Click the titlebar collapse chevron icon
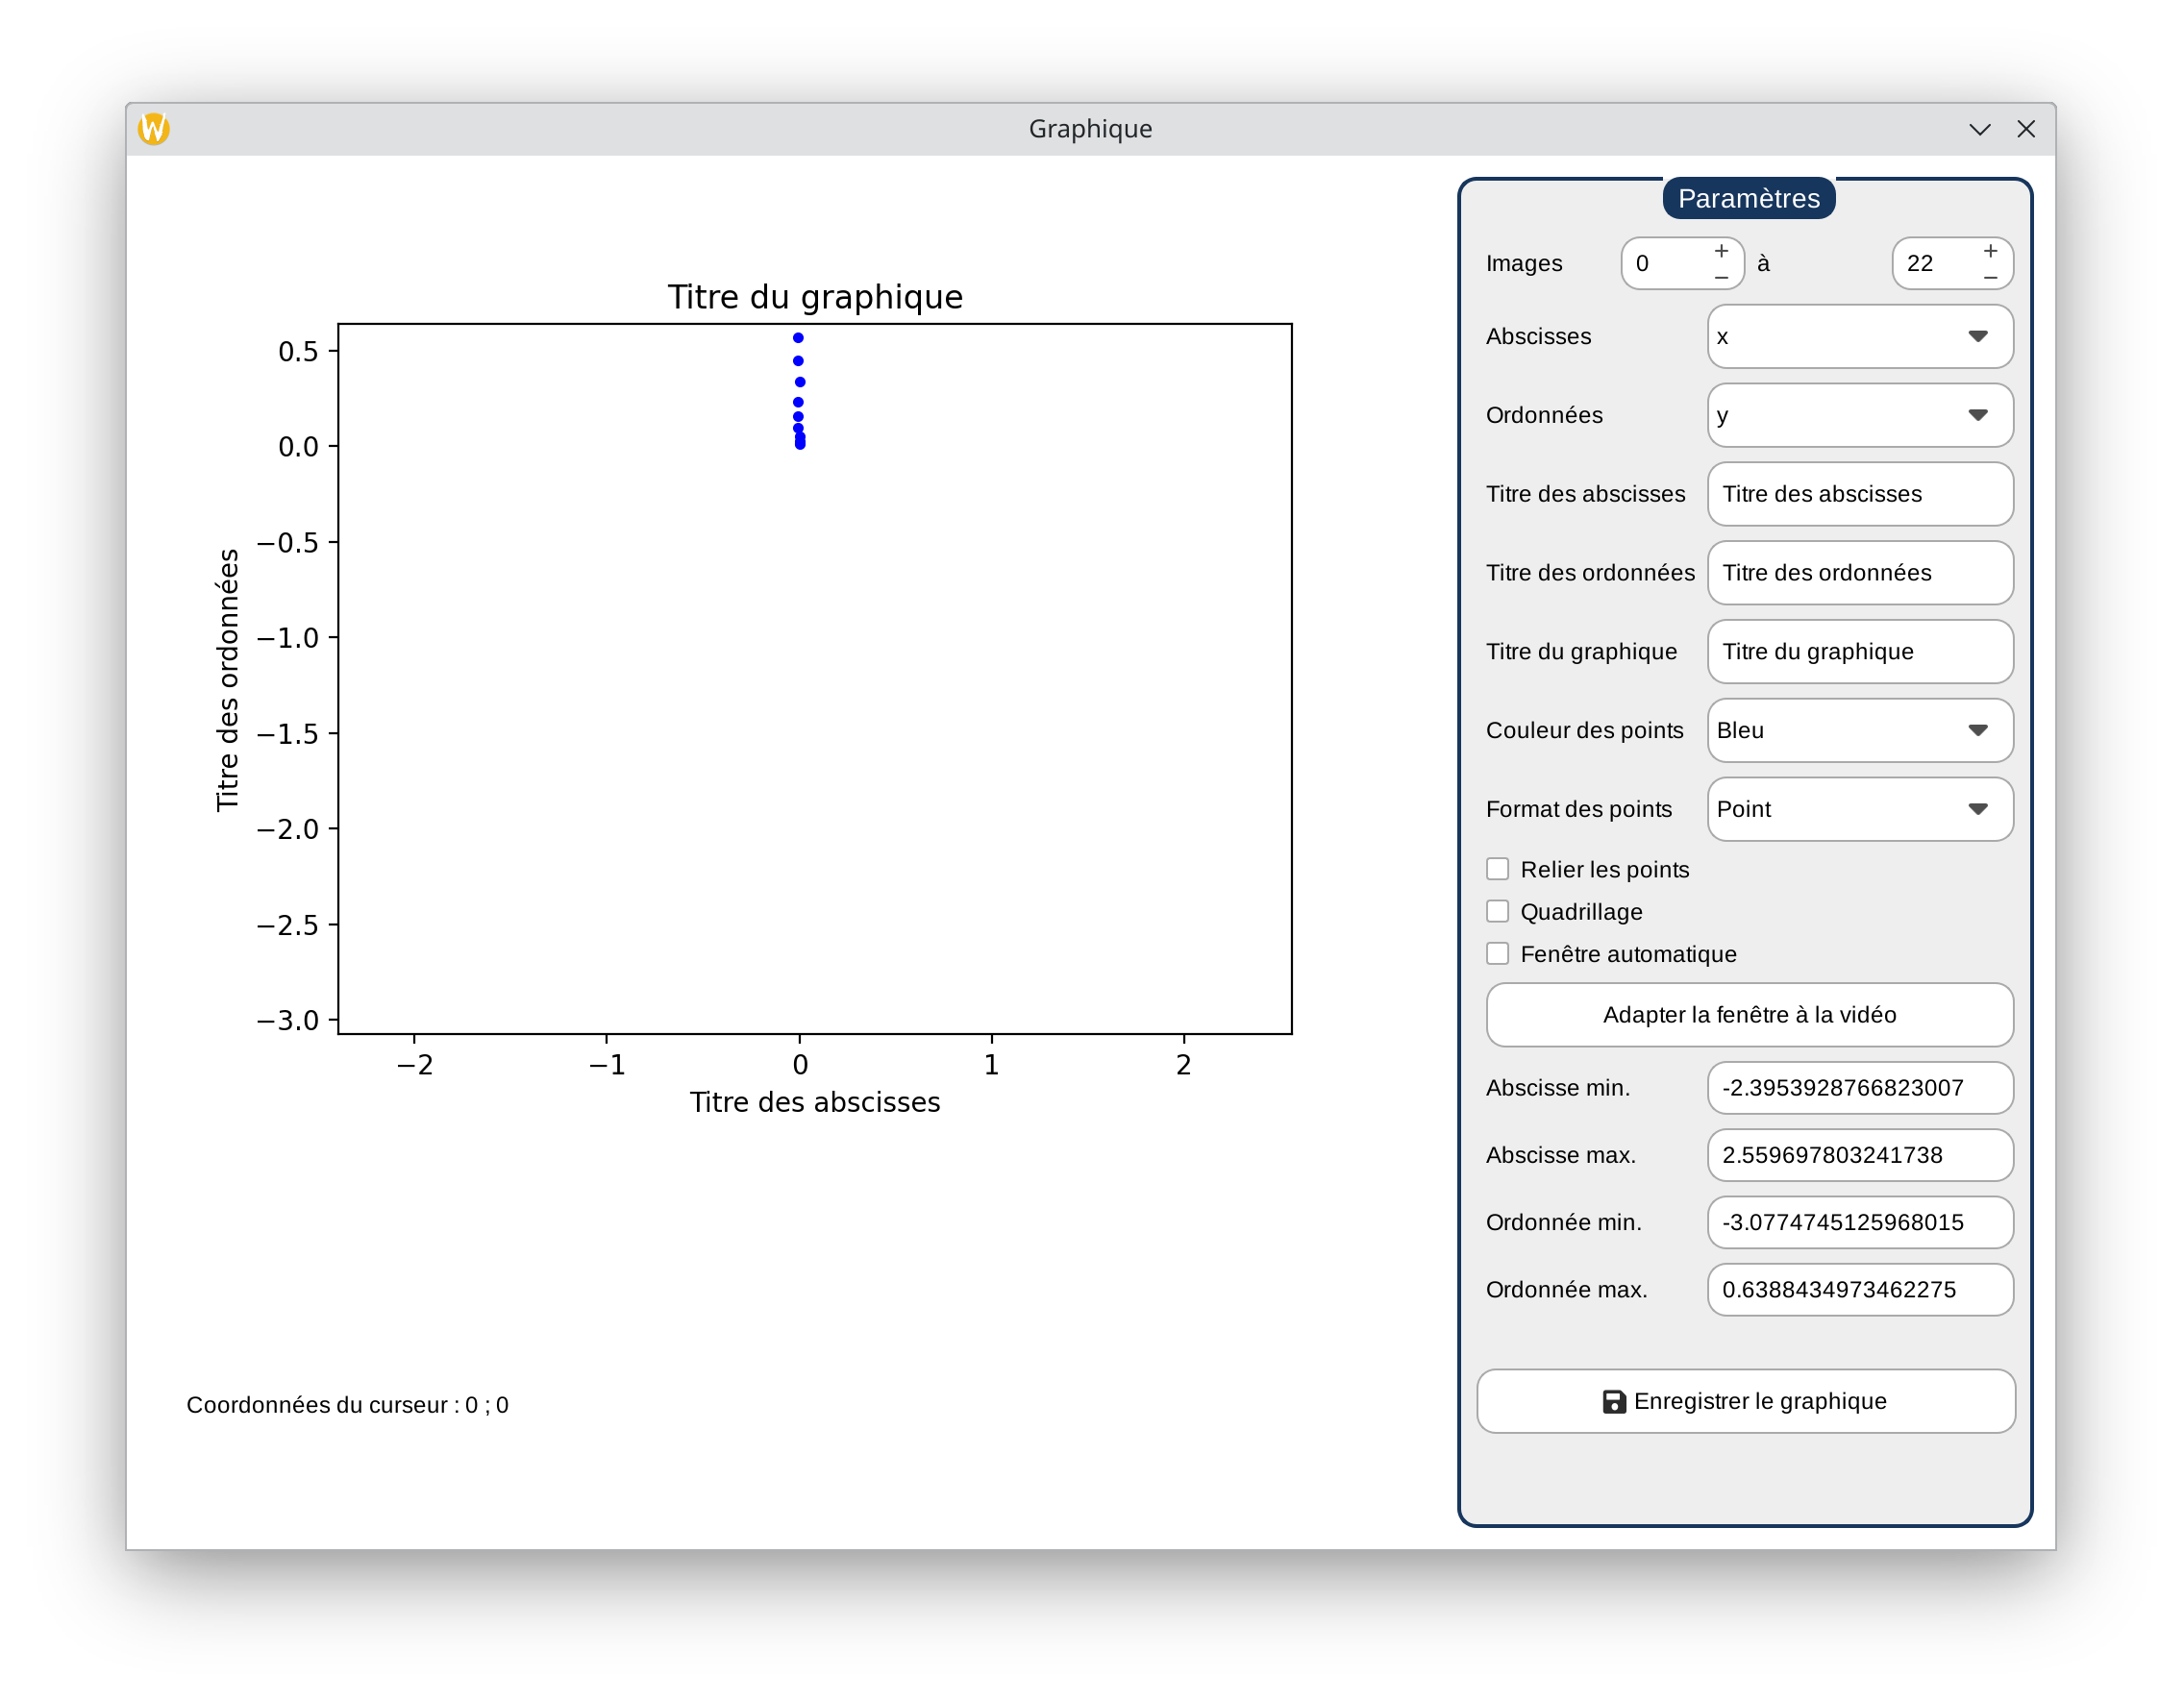Image resolution: width=2184 pixels, height=1701 pixels. coord(1979,129)
